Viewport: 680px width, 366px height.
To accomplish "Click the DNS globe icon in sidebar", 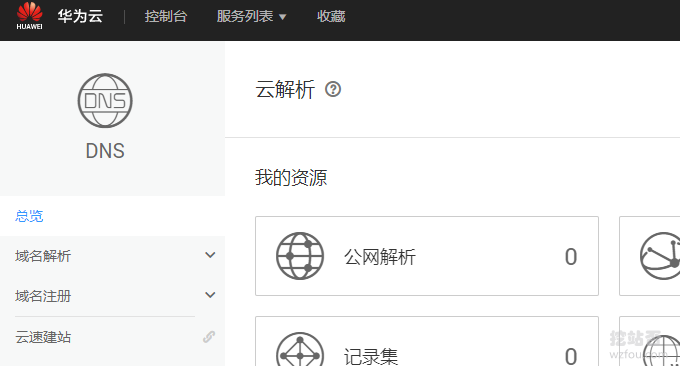I will pos(105,101).
